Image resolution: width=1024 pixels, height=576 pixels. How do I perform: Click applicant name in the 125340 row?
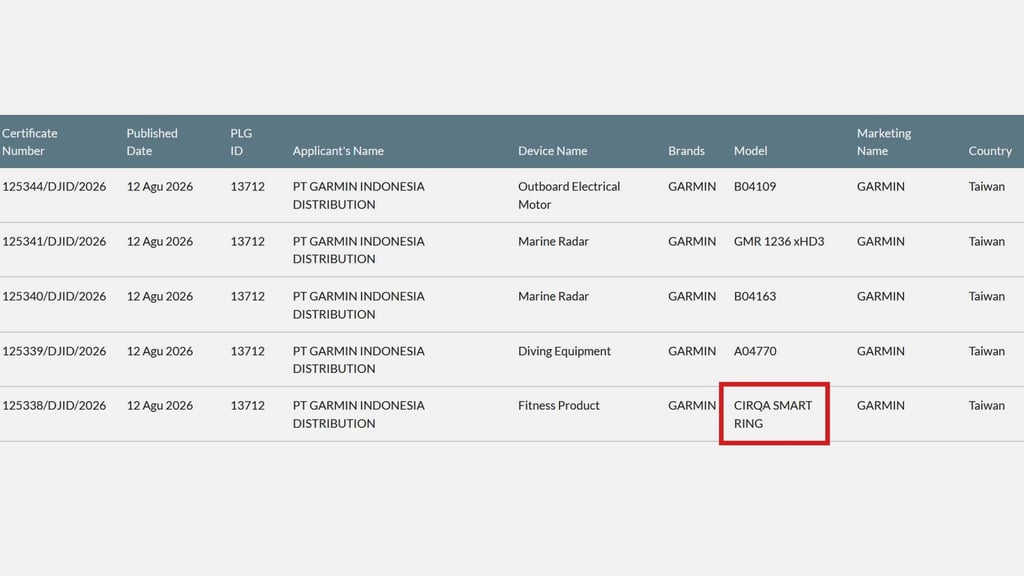tap(359, 305)
